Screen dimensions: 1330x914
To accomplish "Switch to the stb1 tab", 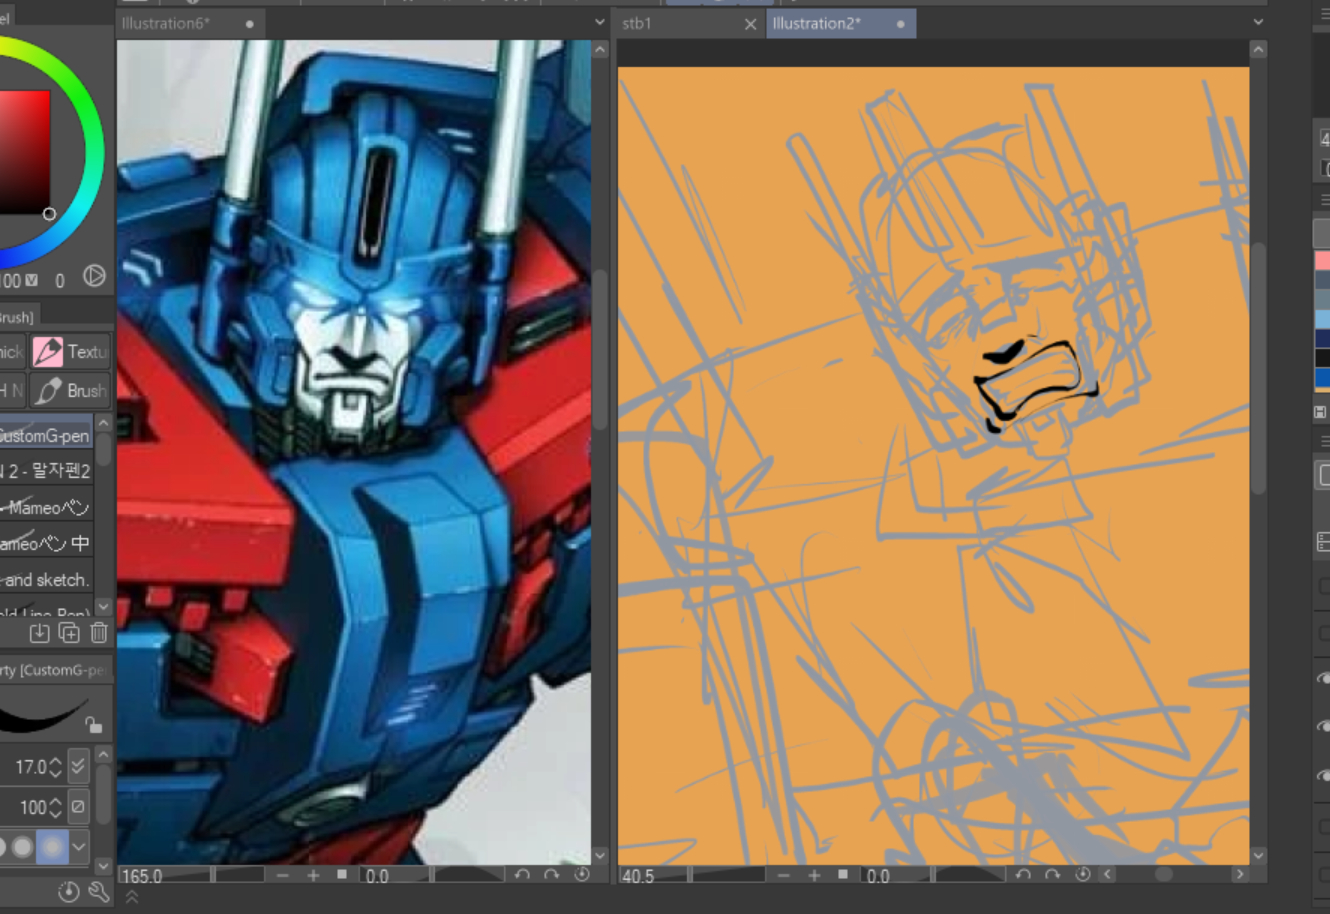I will (637, 23).
